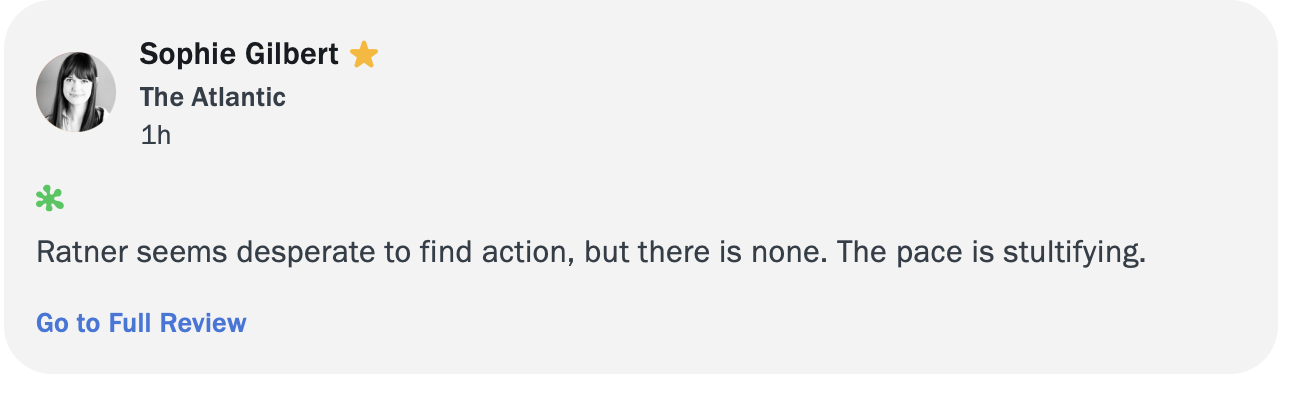Click the green splat rating icon

pyautogui.click(x=50, y=199)
